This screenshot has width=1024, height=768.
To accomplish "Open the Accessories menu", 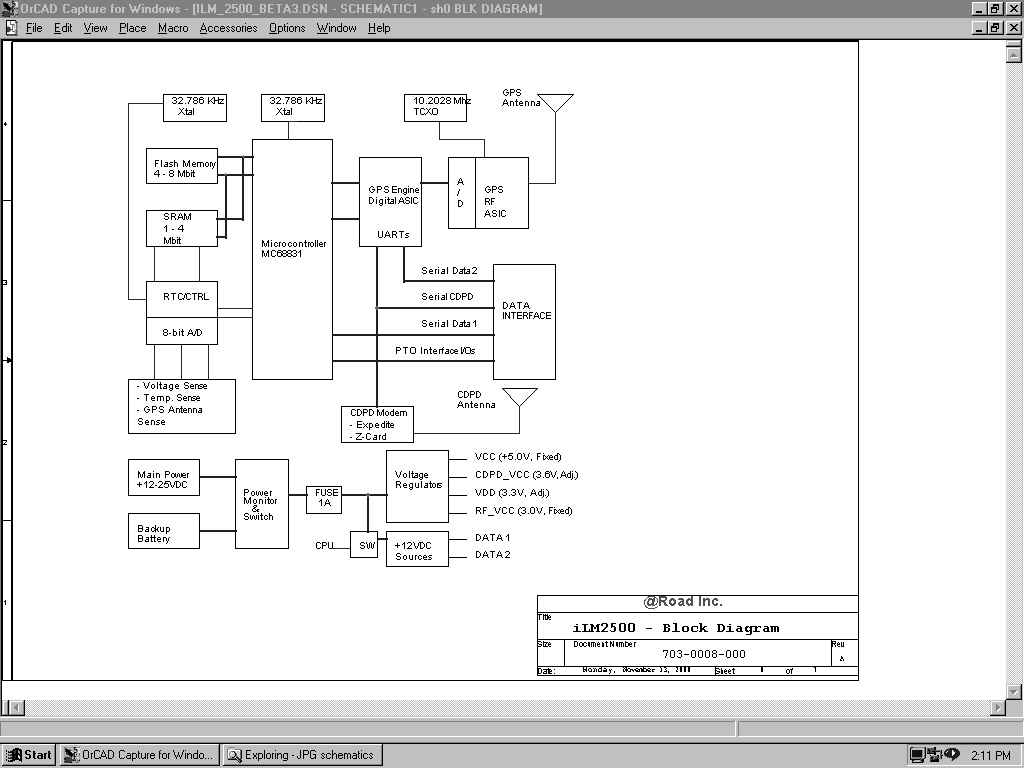I will [228, 28].
